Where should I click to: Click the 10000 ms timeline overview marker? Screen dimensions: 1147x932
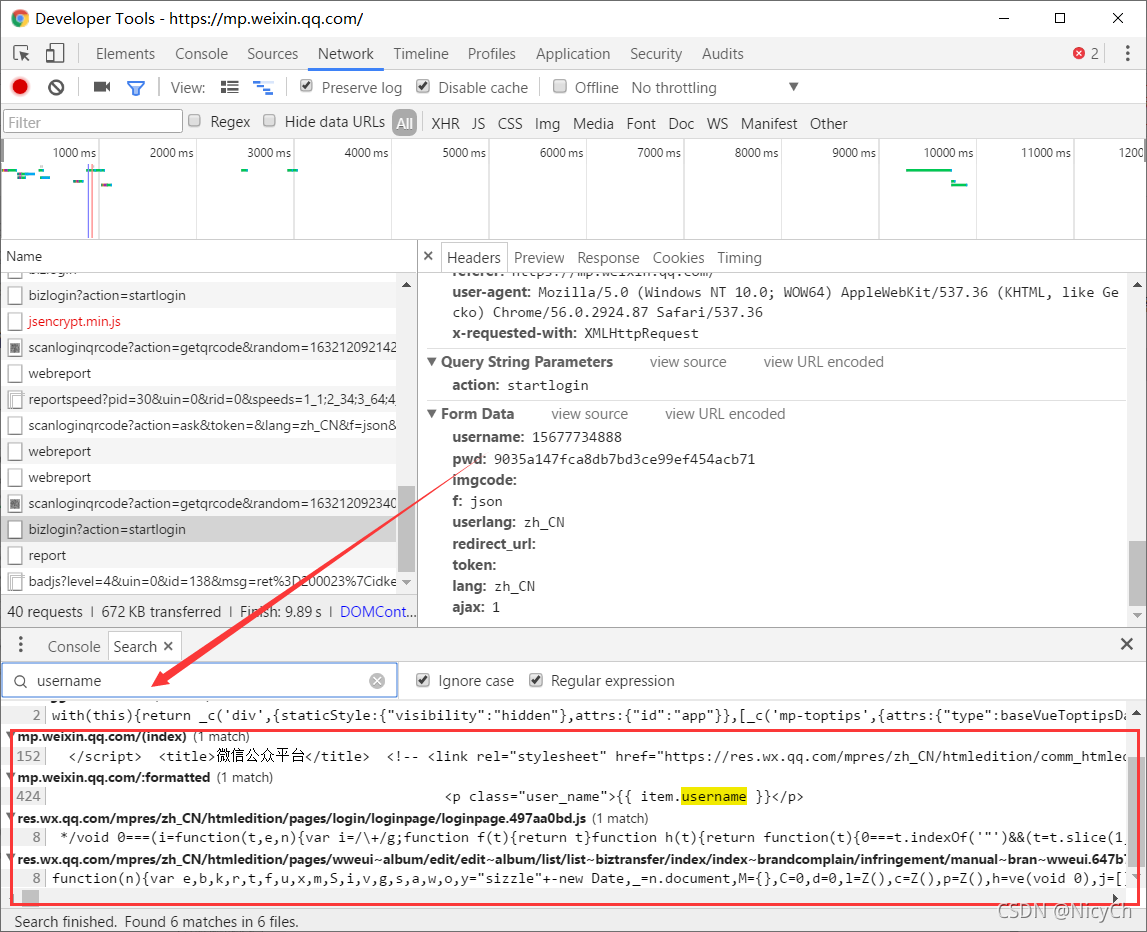[948, 152]
